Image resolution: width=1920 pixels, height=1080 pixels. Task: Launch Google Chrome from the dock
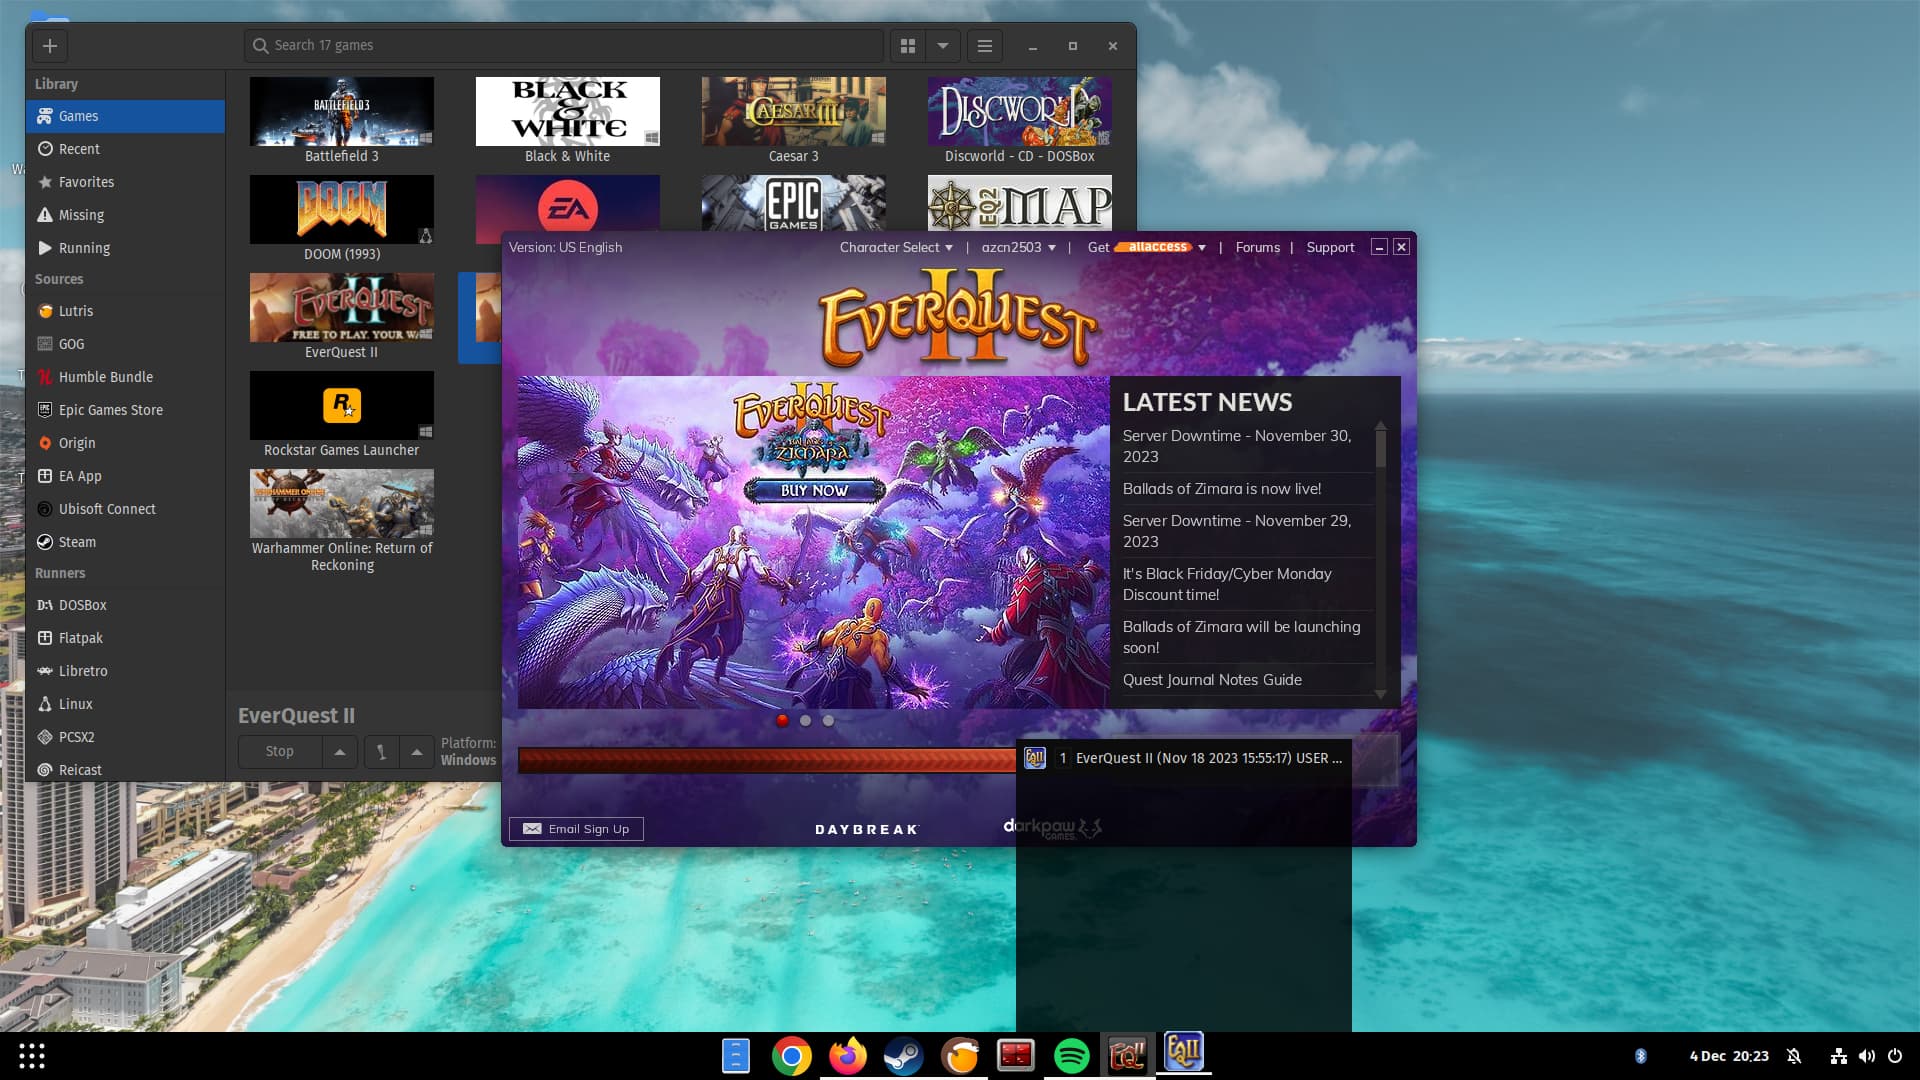pyautogui.click(x=791, y=1056)
